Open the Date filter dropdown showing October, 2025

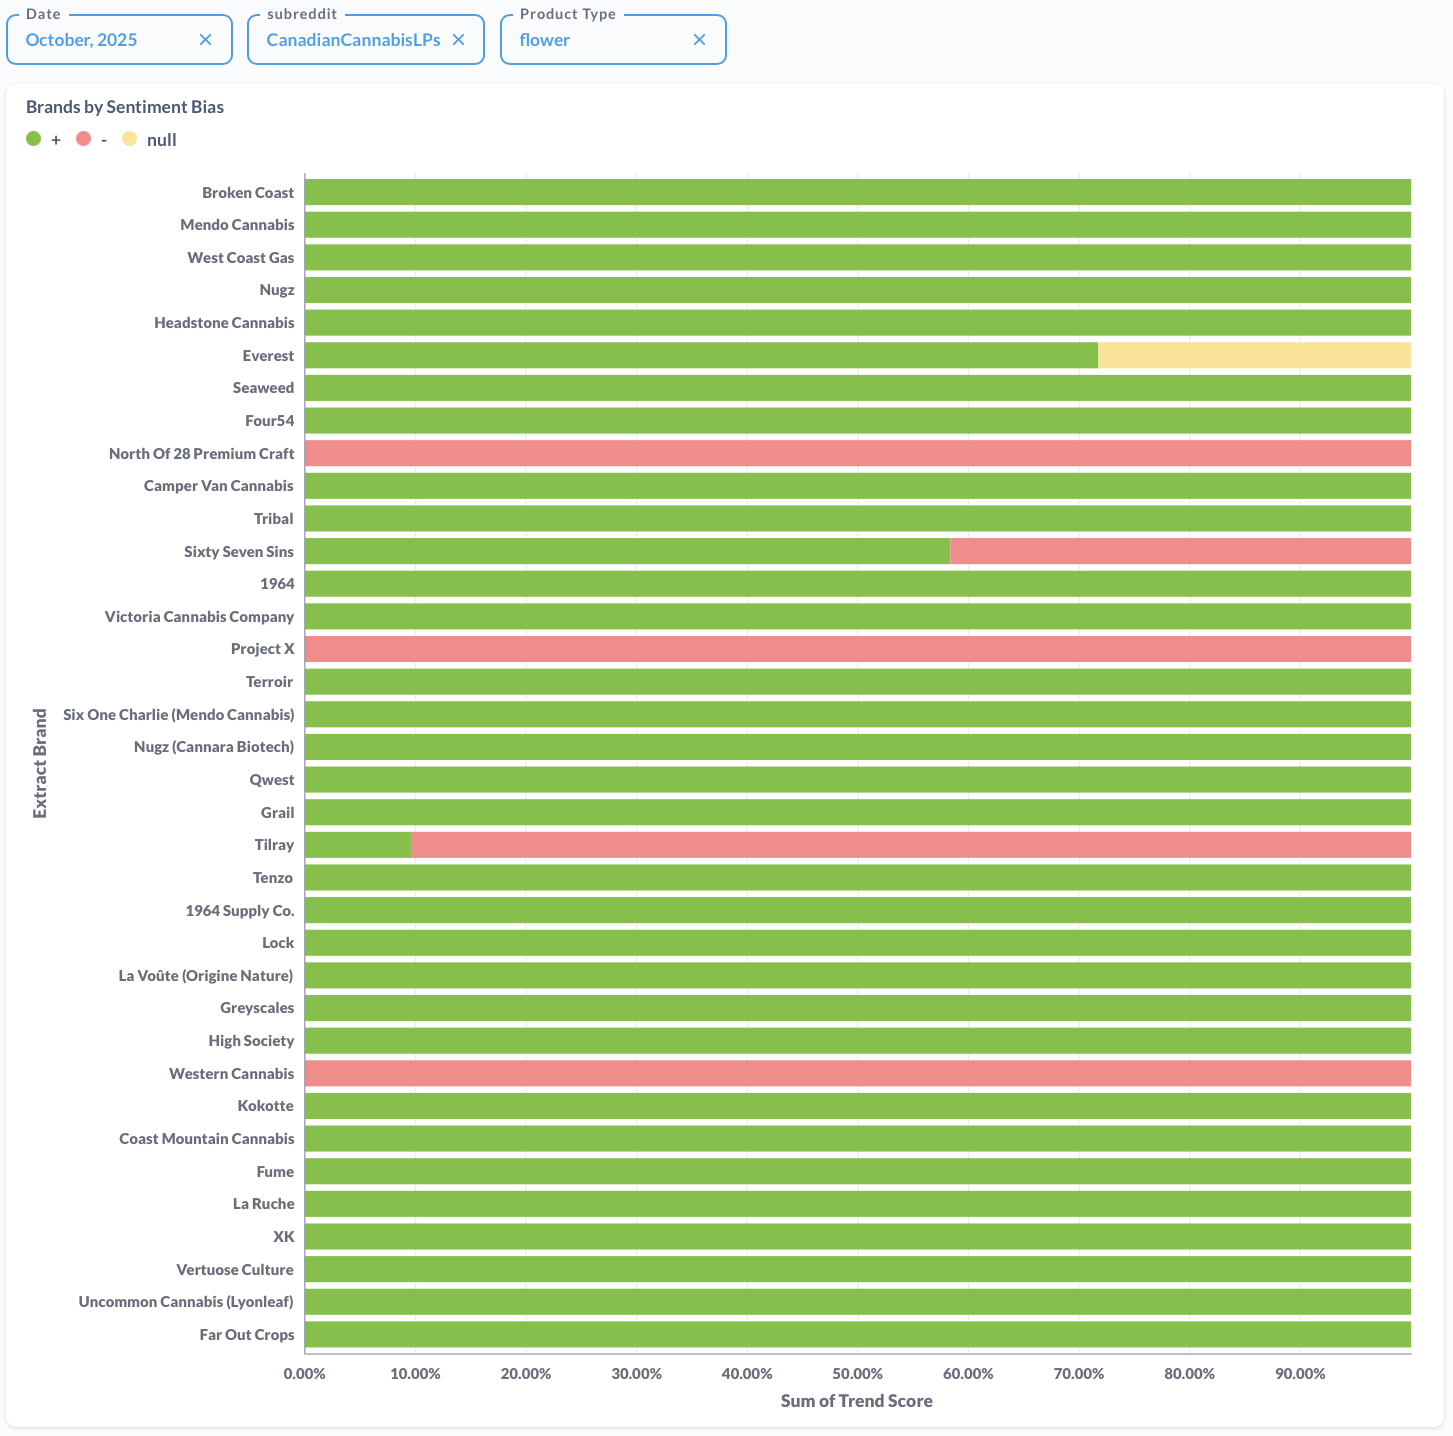click(100, 40)
